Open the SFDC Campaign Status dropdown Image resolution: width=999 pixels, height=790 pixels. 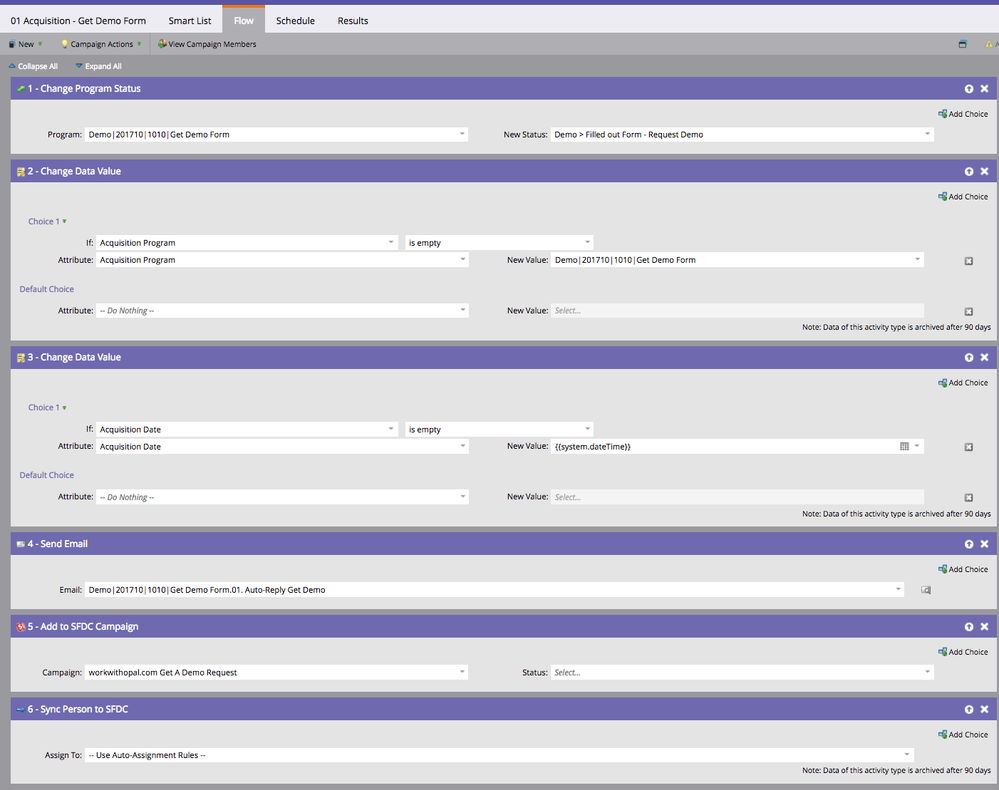(742, 672)
